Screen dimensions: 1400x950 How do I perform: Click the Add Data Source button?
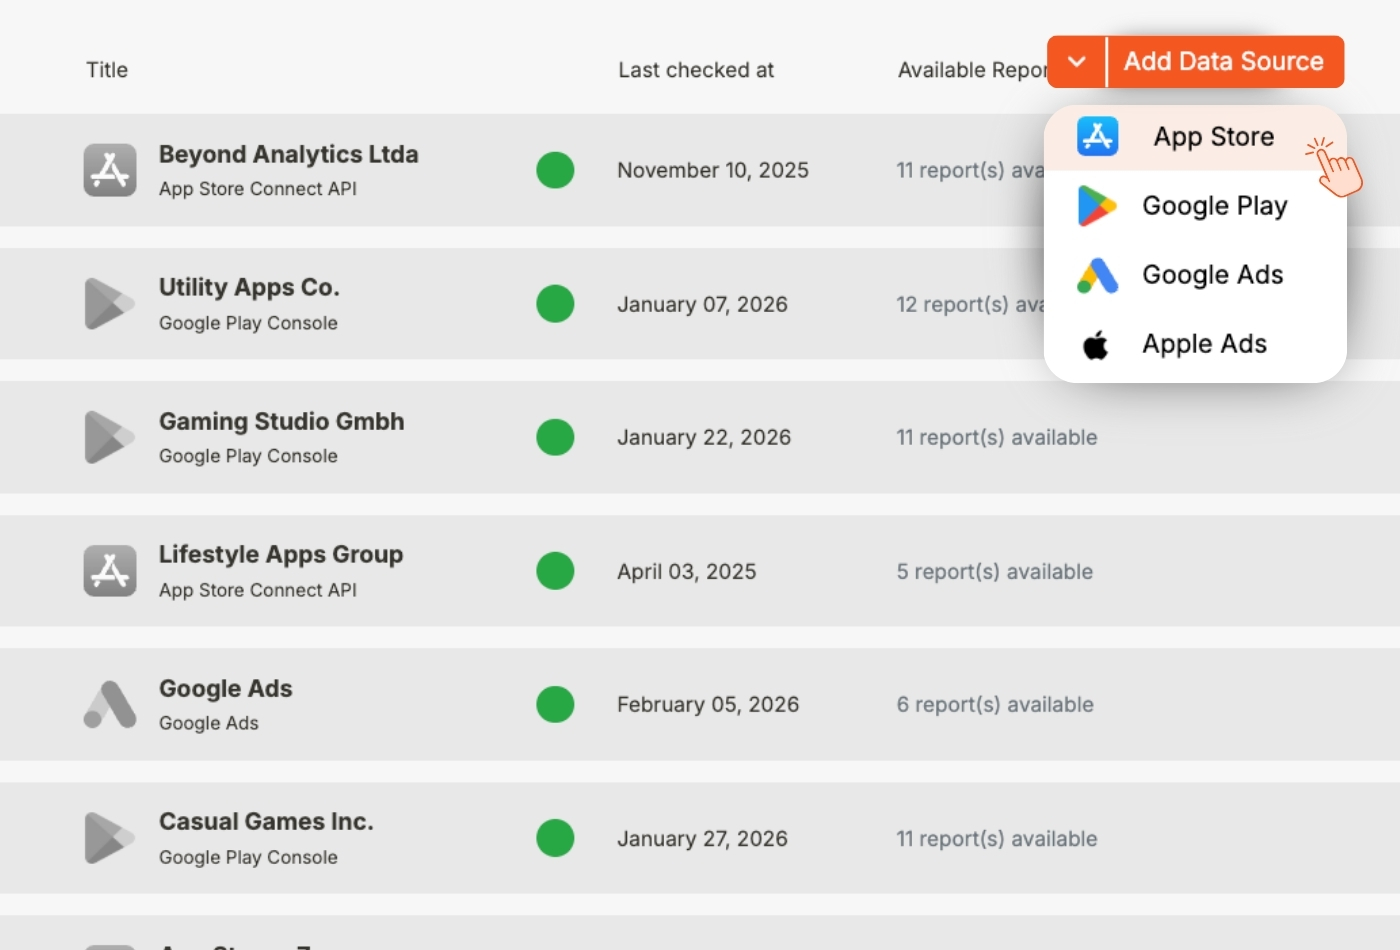(1224, 61)
